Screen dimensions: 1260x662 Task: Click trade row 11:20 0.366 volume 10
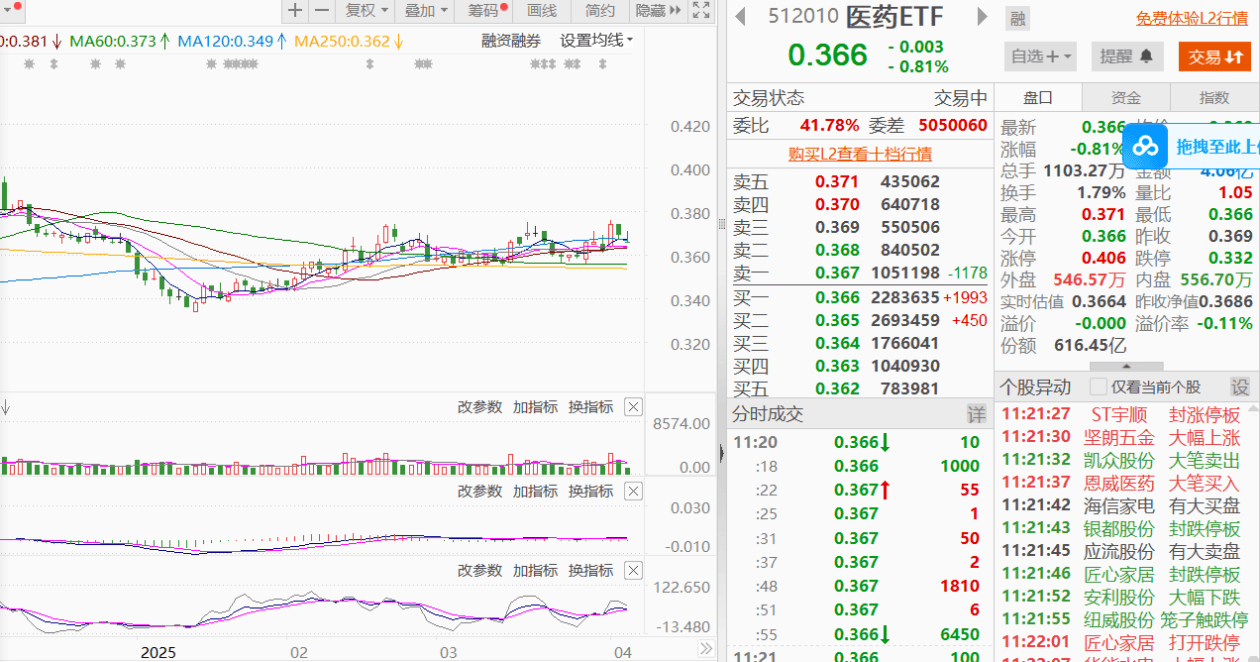click(x=860, y=442)
